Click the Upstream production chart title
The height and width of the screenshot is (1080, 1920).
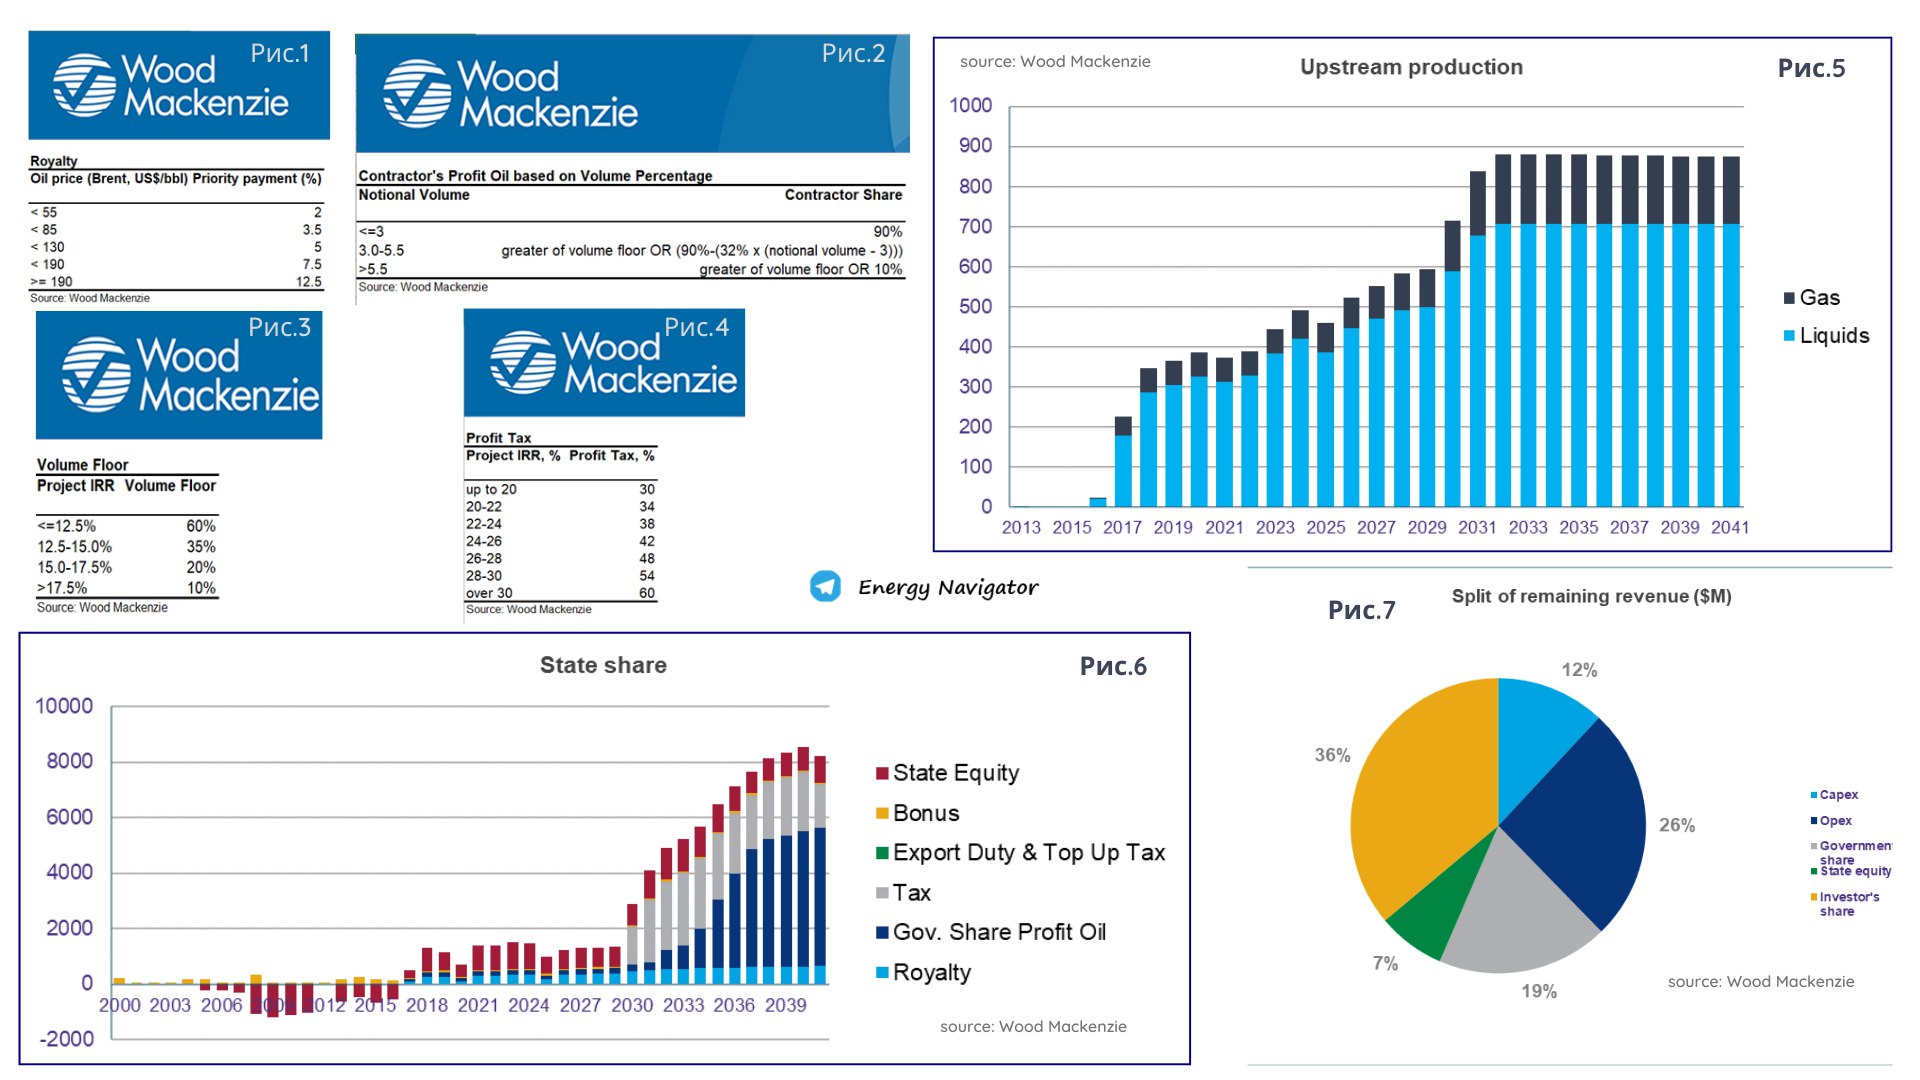coord(1411,67)
